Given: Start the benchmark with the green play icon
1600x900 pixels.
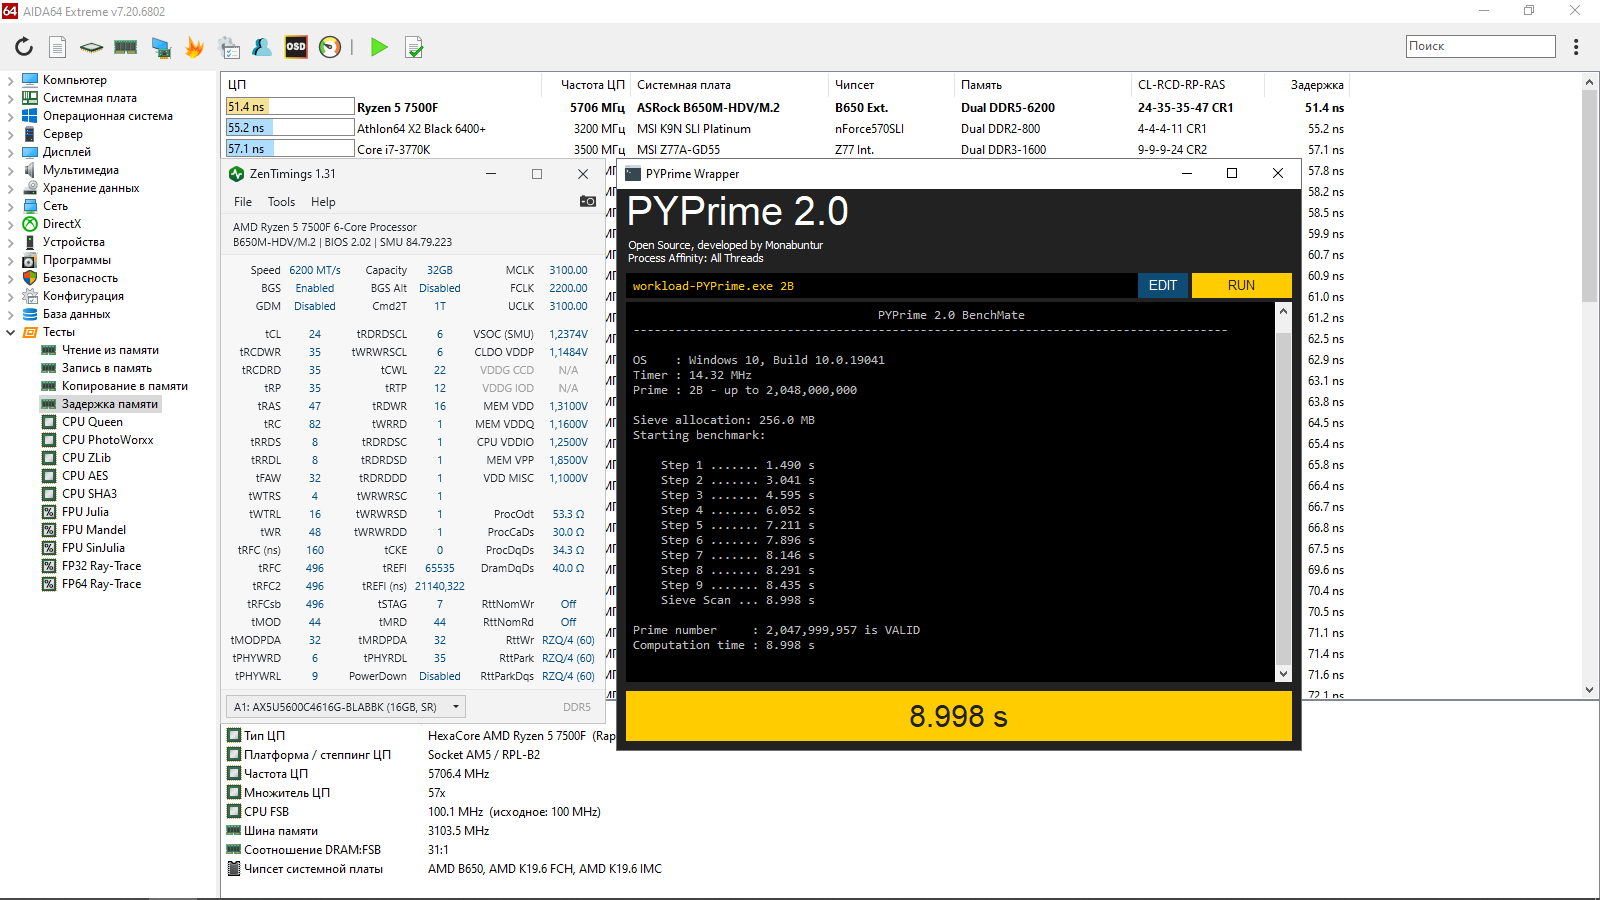Looking at the screenshot, I should (379, 47).
